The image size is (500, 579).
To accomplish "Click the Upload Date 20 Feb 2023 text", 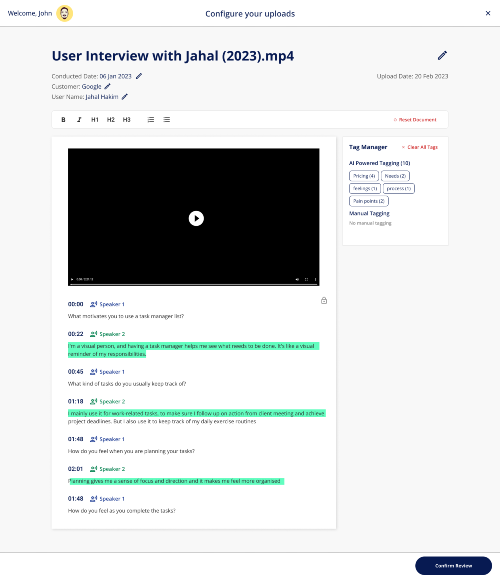I will [412, 76].
